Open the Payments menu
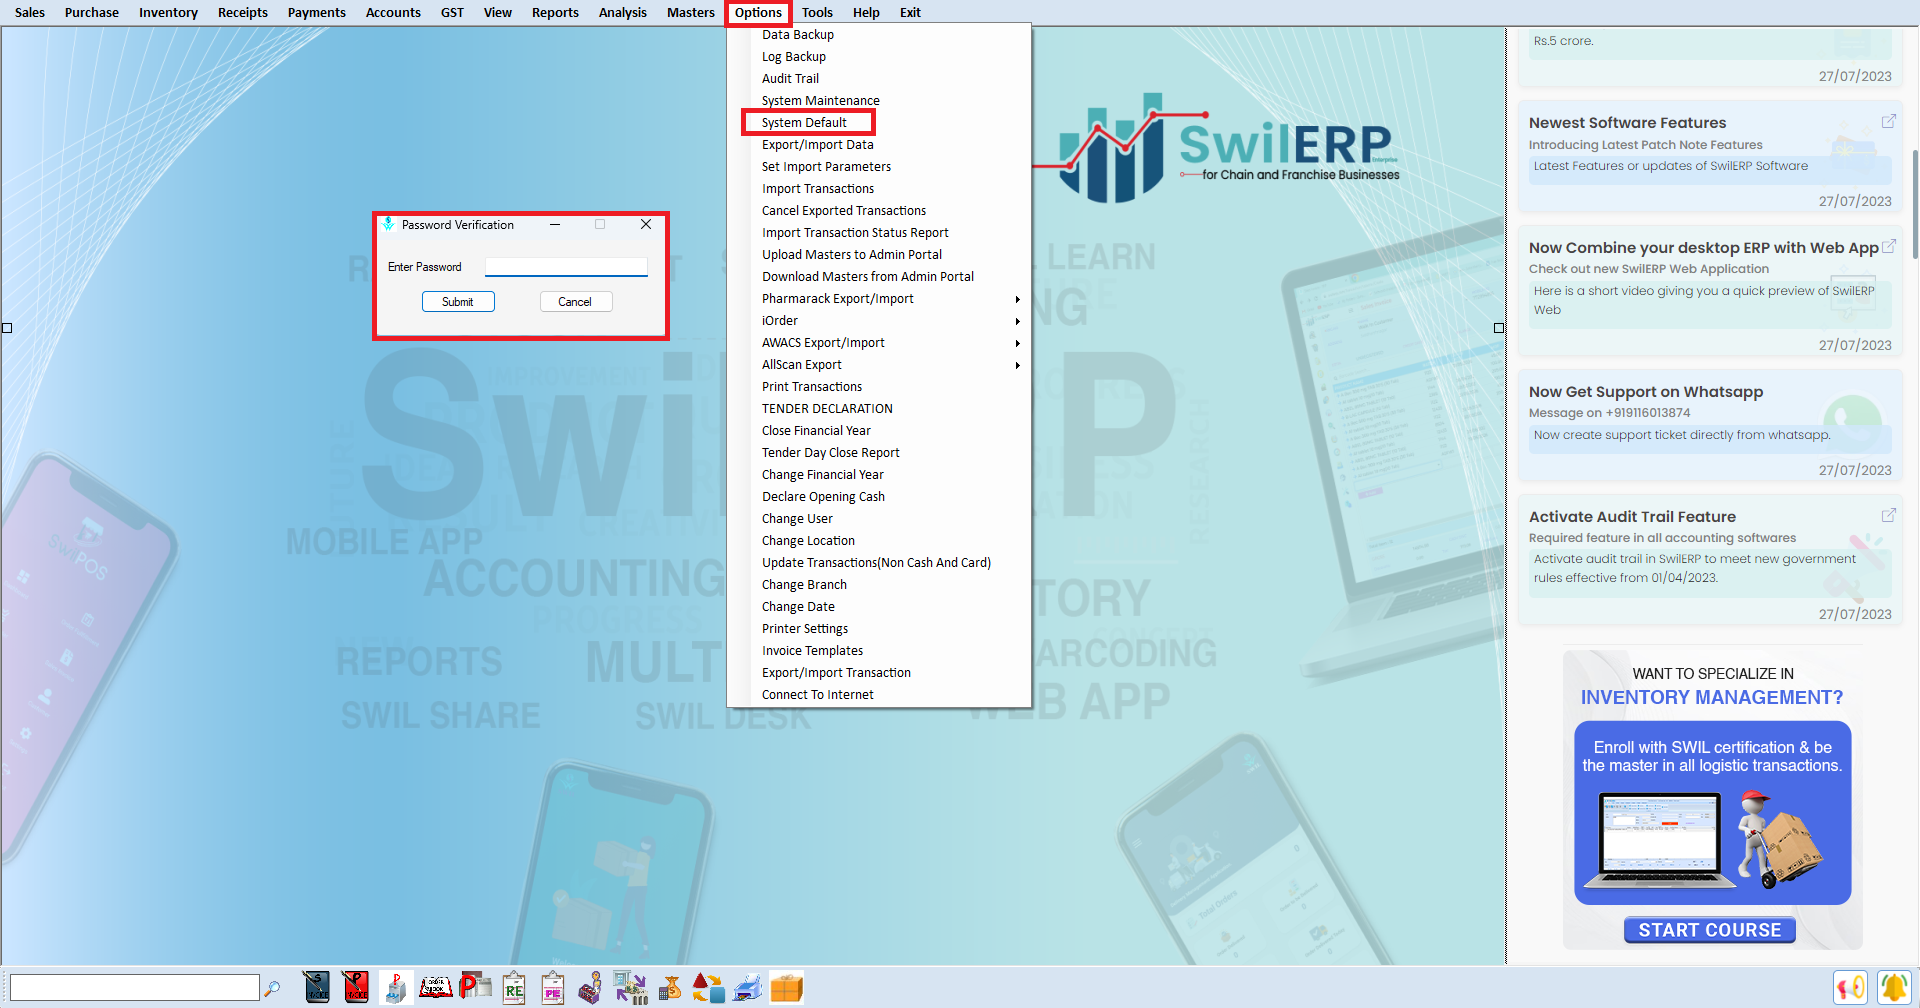Screen dimensions: 1920x1008 coord(317,13)
